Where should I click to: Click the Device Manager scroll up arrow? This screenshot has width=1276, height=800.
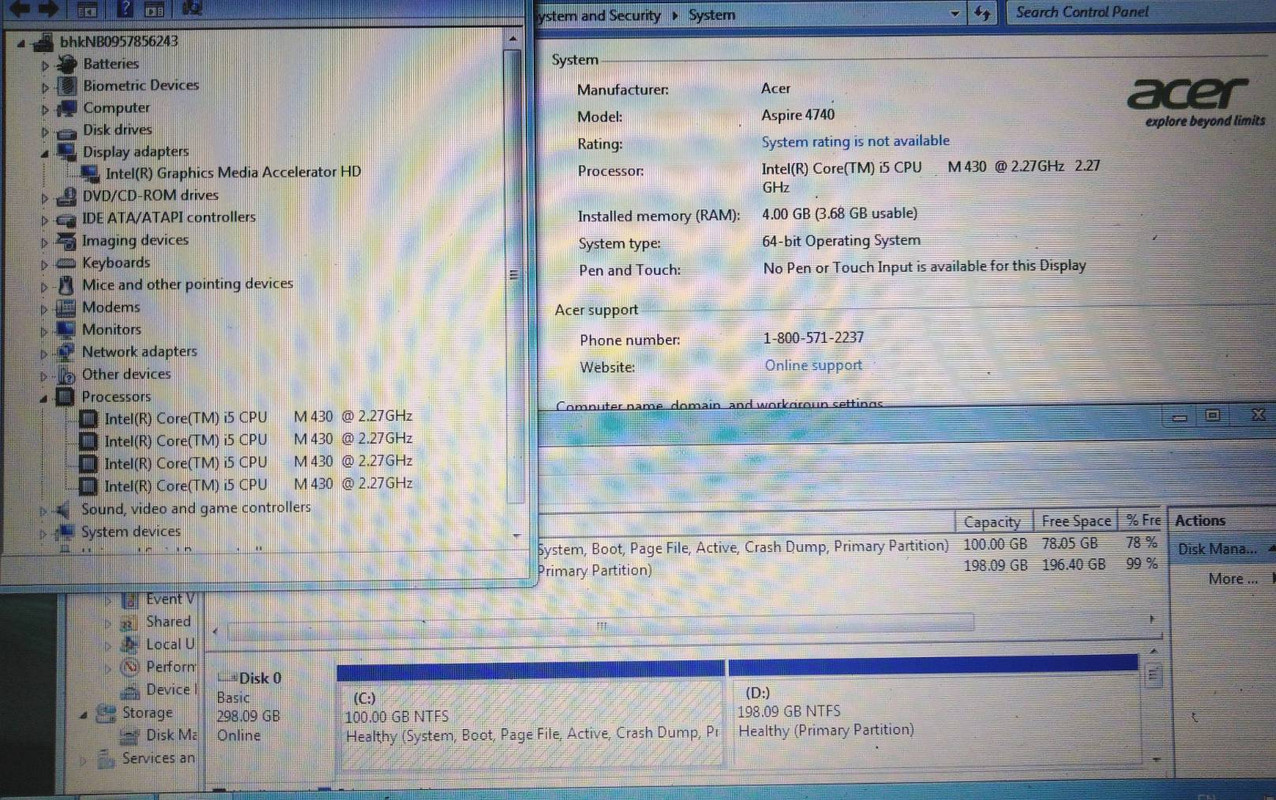(x=514, y=38)
